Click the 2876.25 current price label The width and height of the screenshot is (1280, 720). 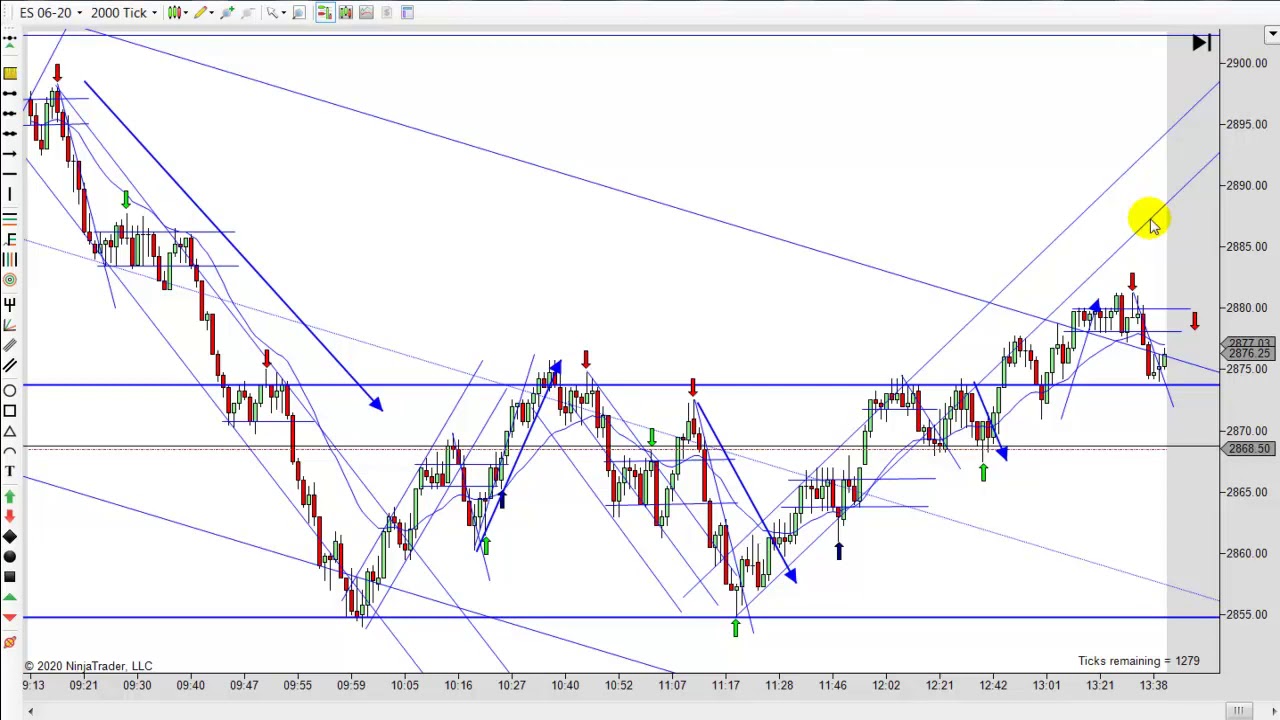click(x=1248, y=354)
